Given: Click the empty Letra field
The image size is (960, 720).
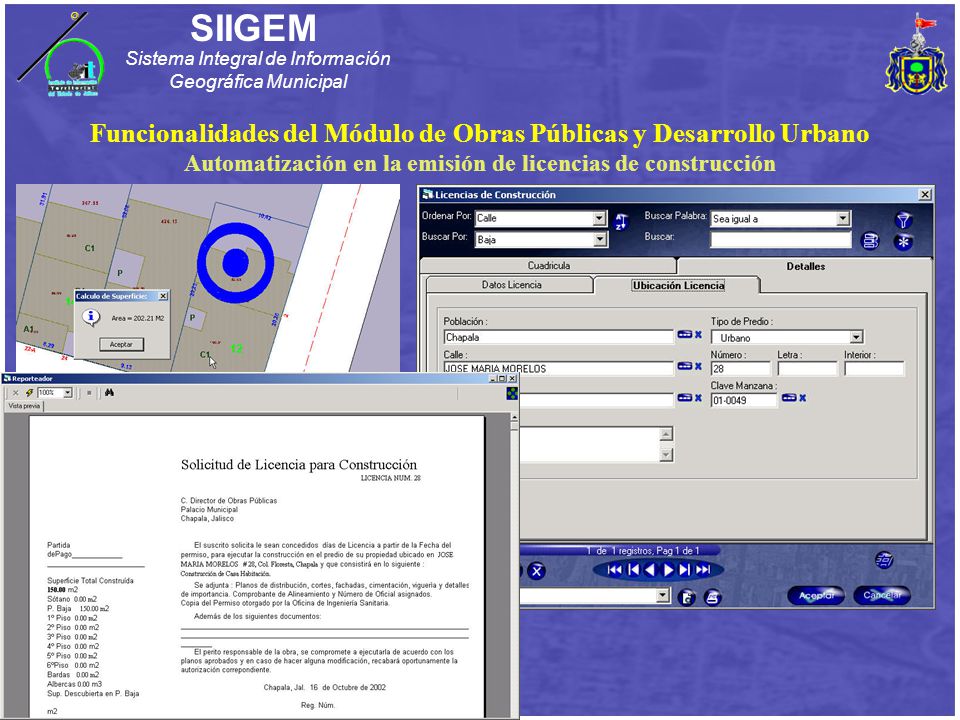Looking at the screenshot, I should coord(807,369).
